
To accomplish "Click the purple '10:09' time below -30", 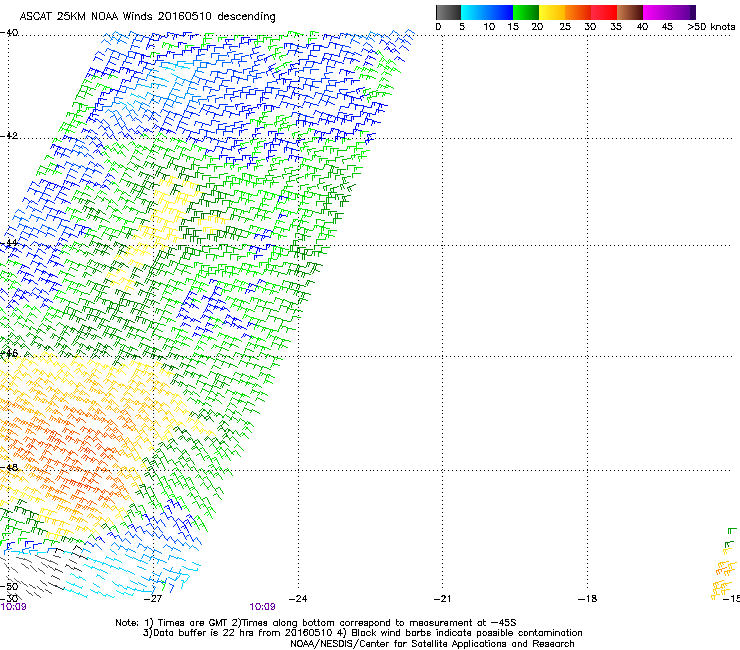I will pyautogui.click(x=14, y=607).
